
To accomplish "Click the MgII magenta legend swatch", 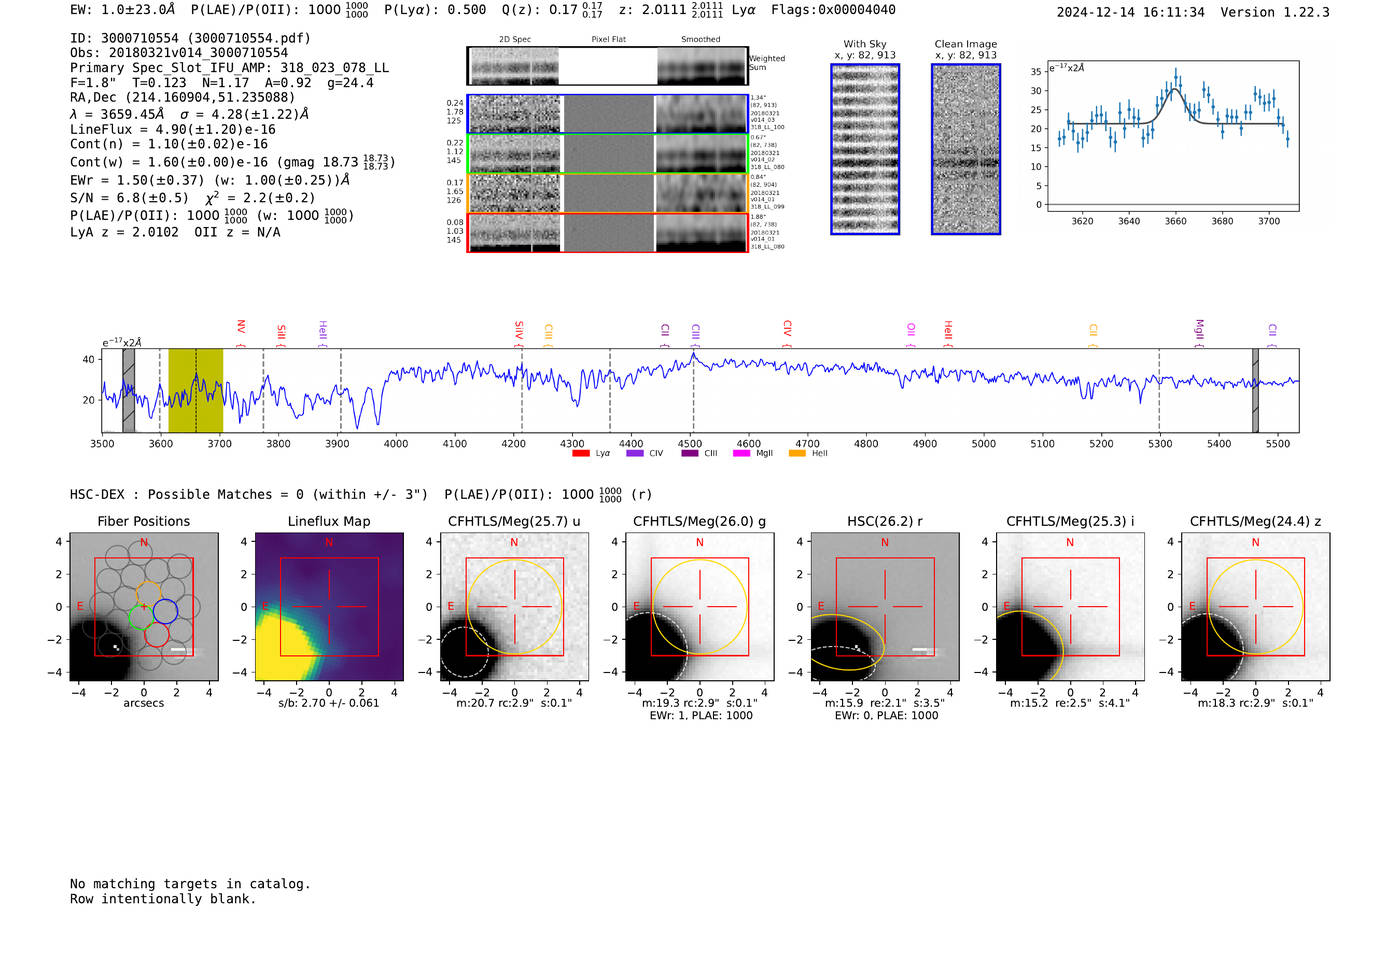I will pos(741,453).
